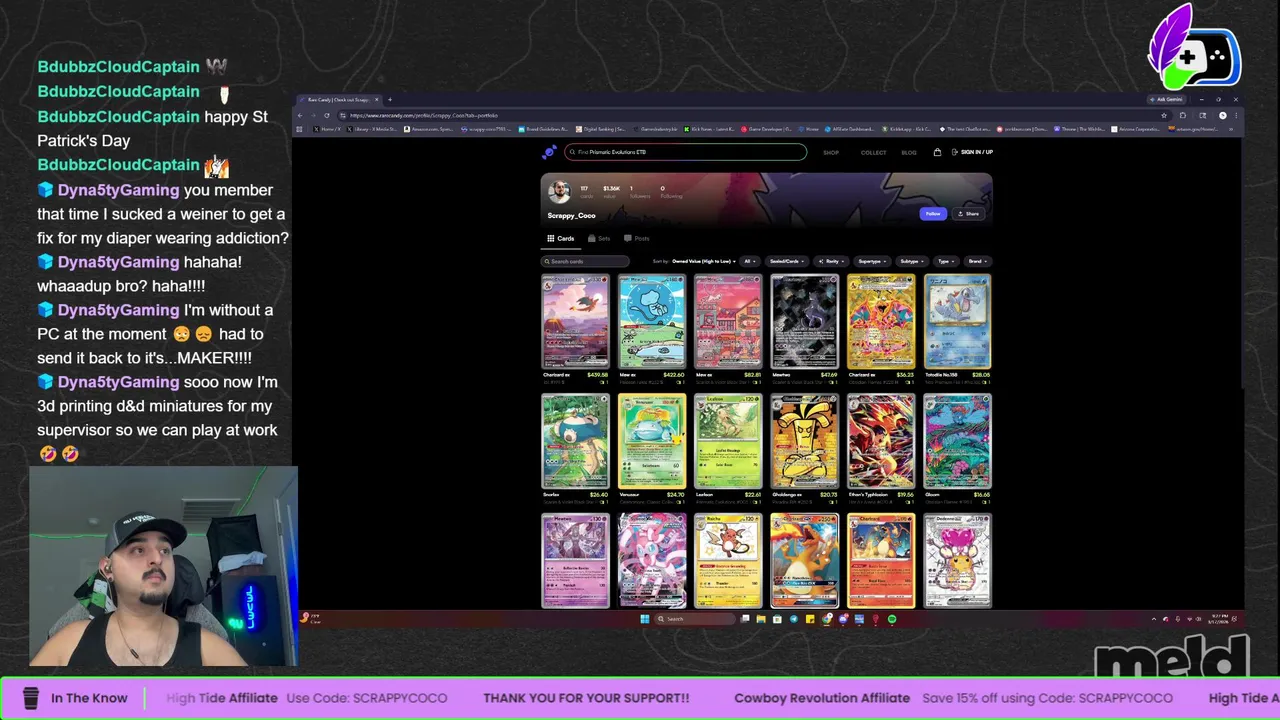This screenshot has height=720, width=1280.
Task: Open the Ethan's Typhlosion card
Action: pos(881,441)
